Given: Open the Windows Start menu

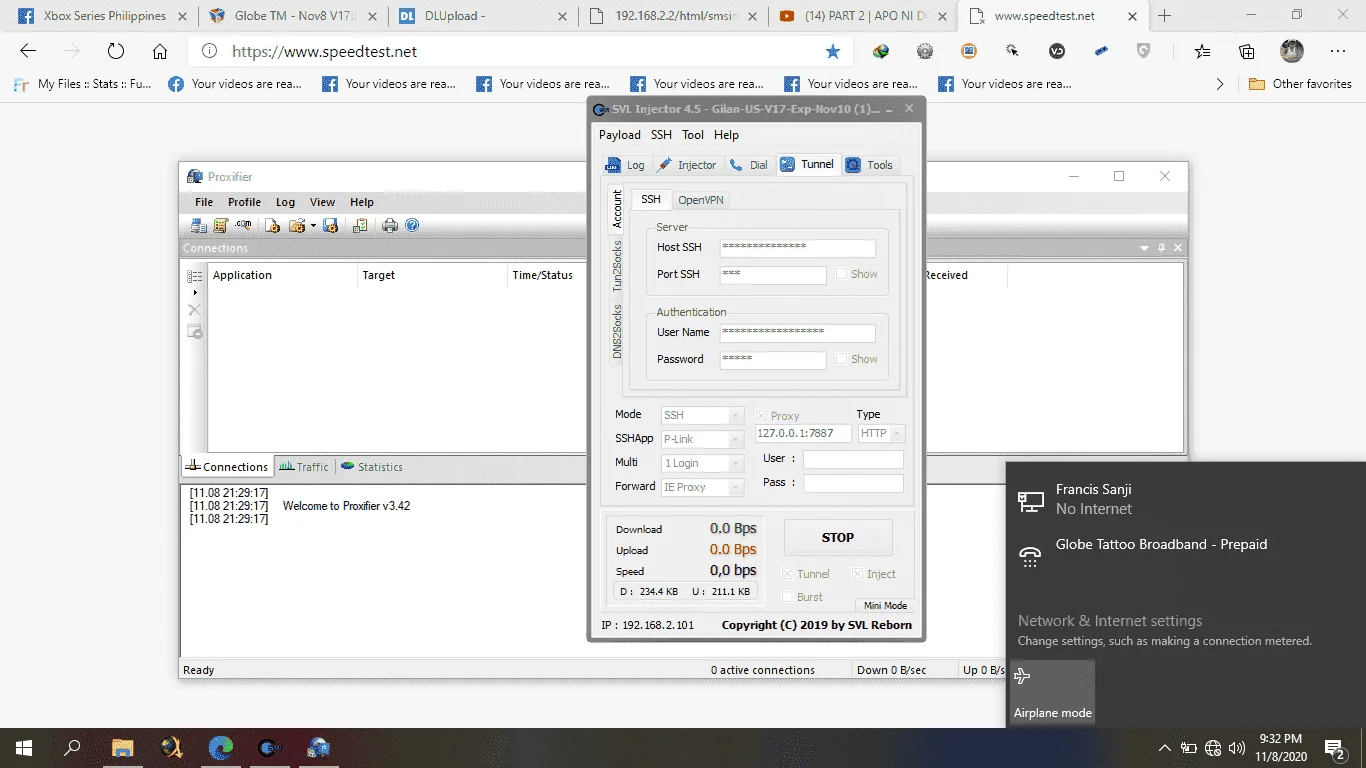Looking at the screenshot, I should click(x=24, y=748).
